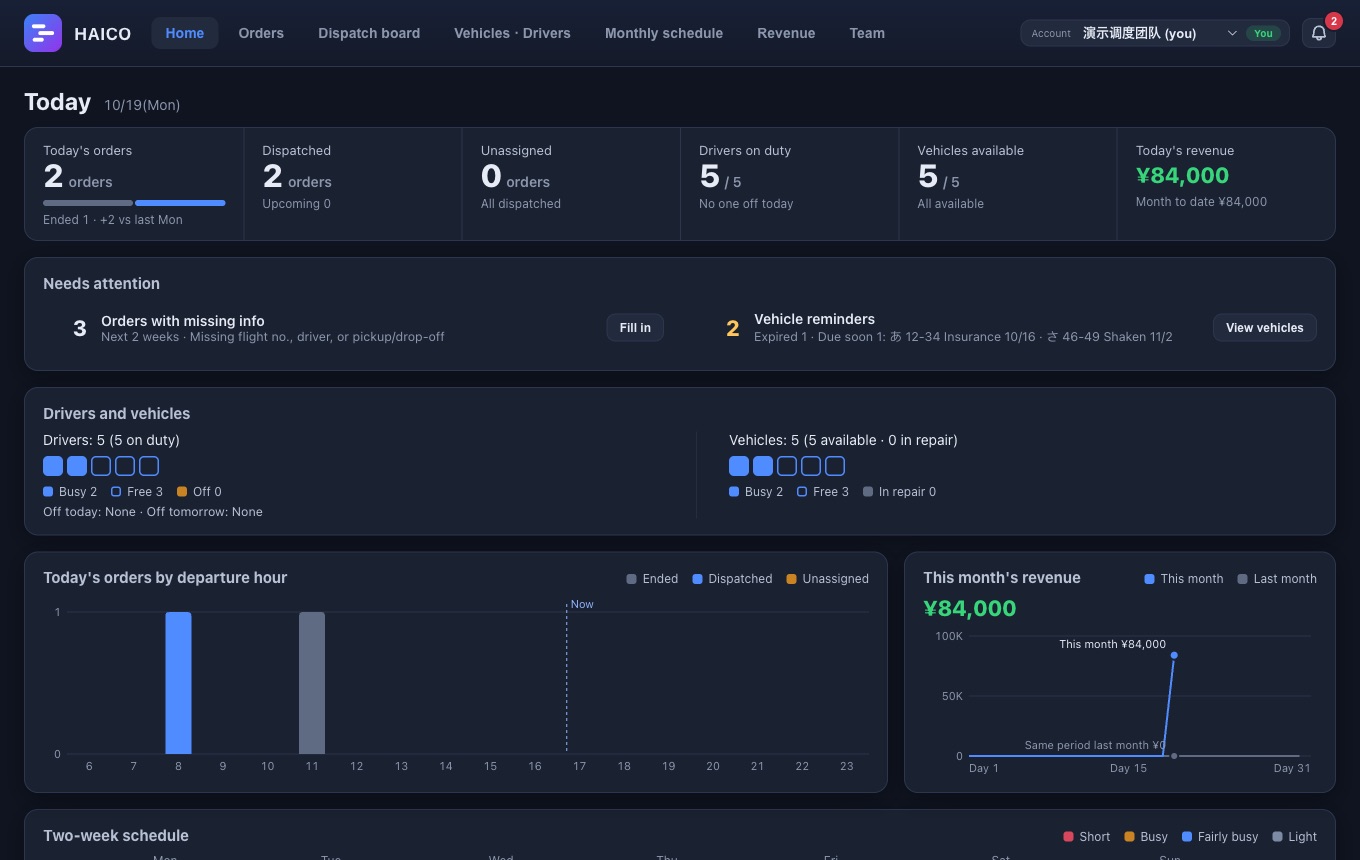Click the Now marker on the hourly chart
This screenshot has width=1360, height=860.
(x=582, y=604)
